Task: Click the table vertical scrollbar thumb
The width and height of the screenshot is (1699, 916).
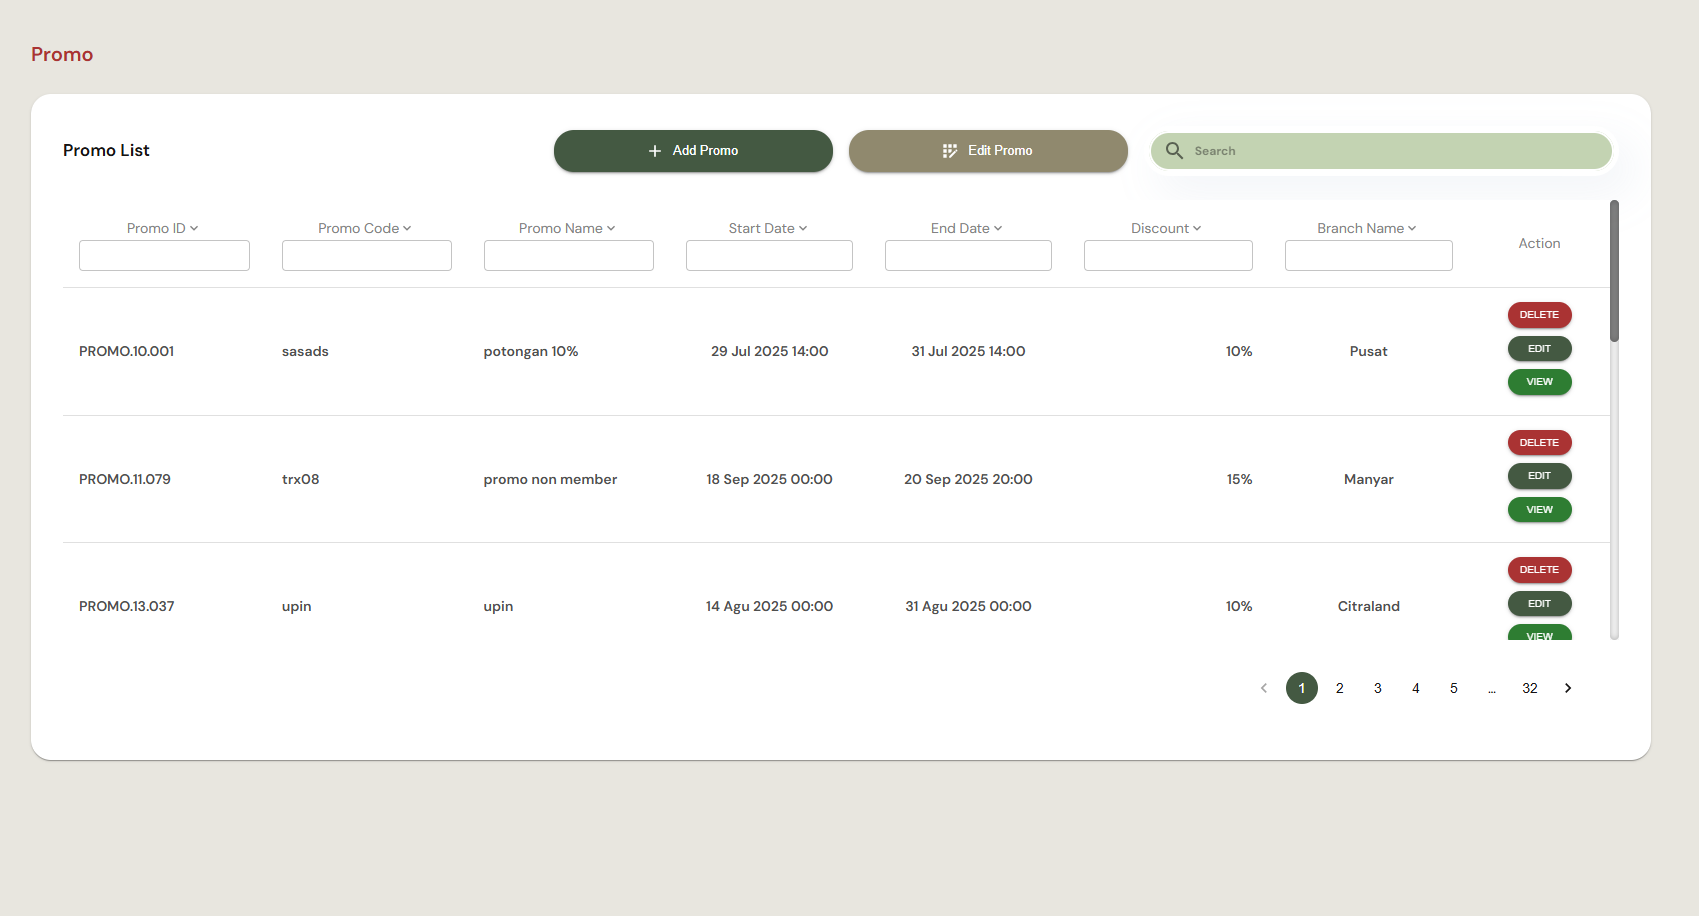Action: [1614, 271]
